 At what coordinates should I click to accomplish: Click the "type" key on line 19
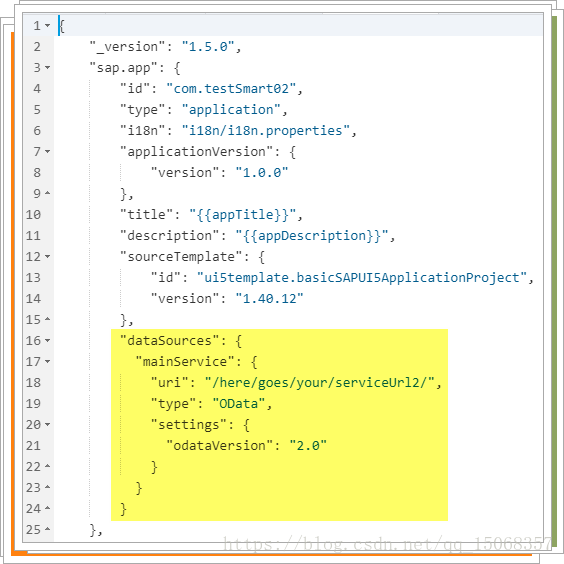[174, 404]
